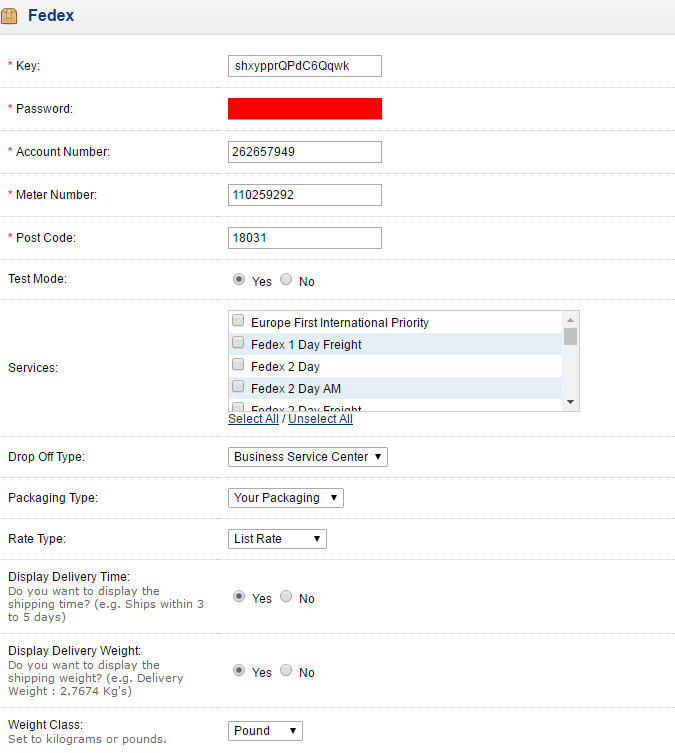Click the Services label

pos(33,368)
